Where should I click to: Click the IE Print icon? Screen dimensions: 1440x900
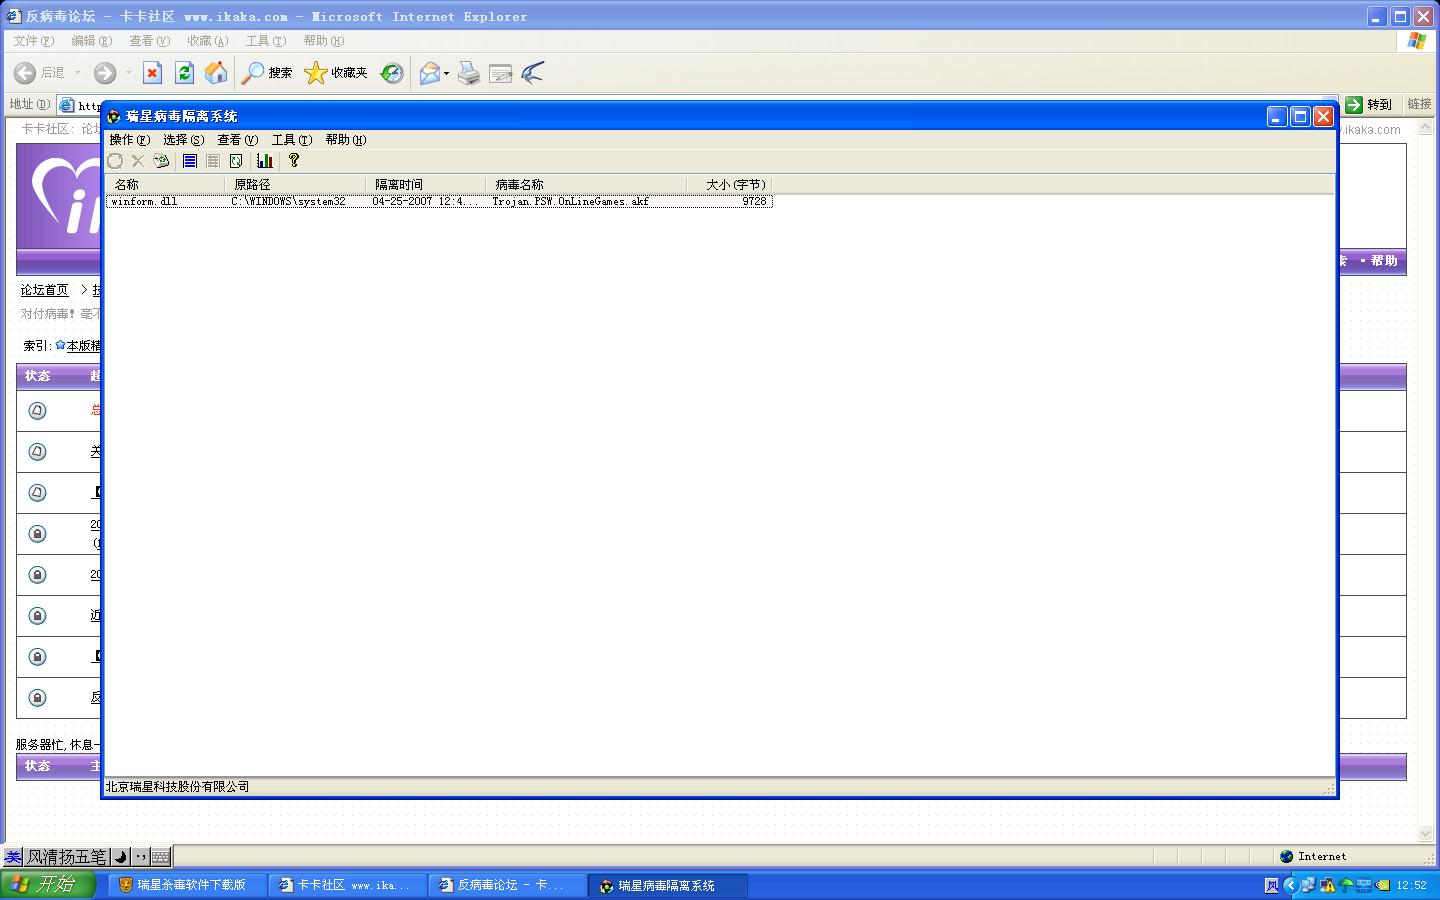point(469,73)
